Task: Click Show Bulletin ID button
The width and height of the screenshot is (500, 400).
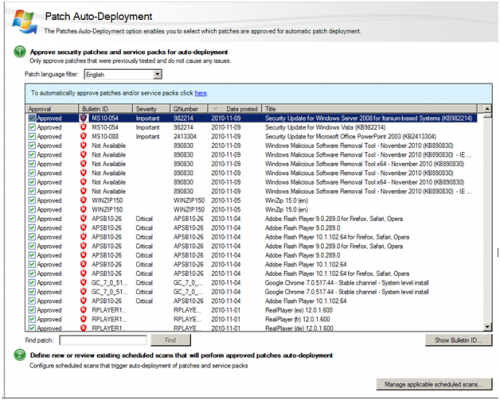Action: [x=459, y=340]
